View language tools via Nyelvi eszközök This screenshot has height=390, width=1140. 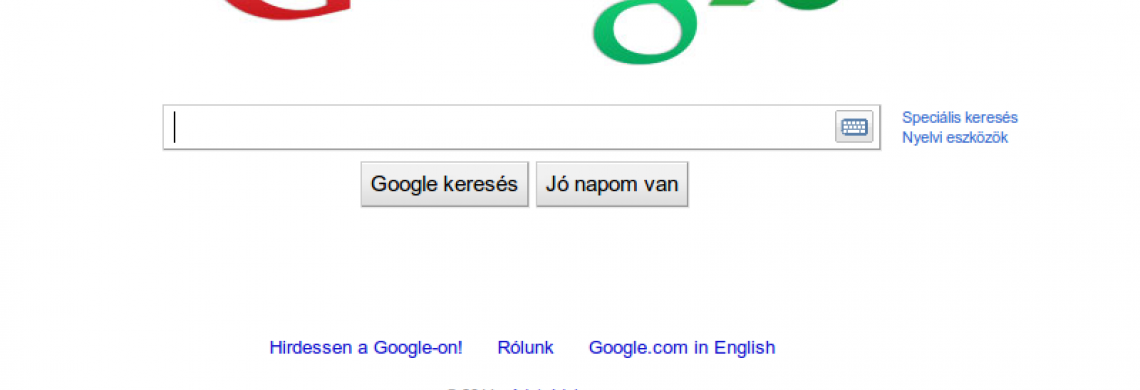[955, 138]
